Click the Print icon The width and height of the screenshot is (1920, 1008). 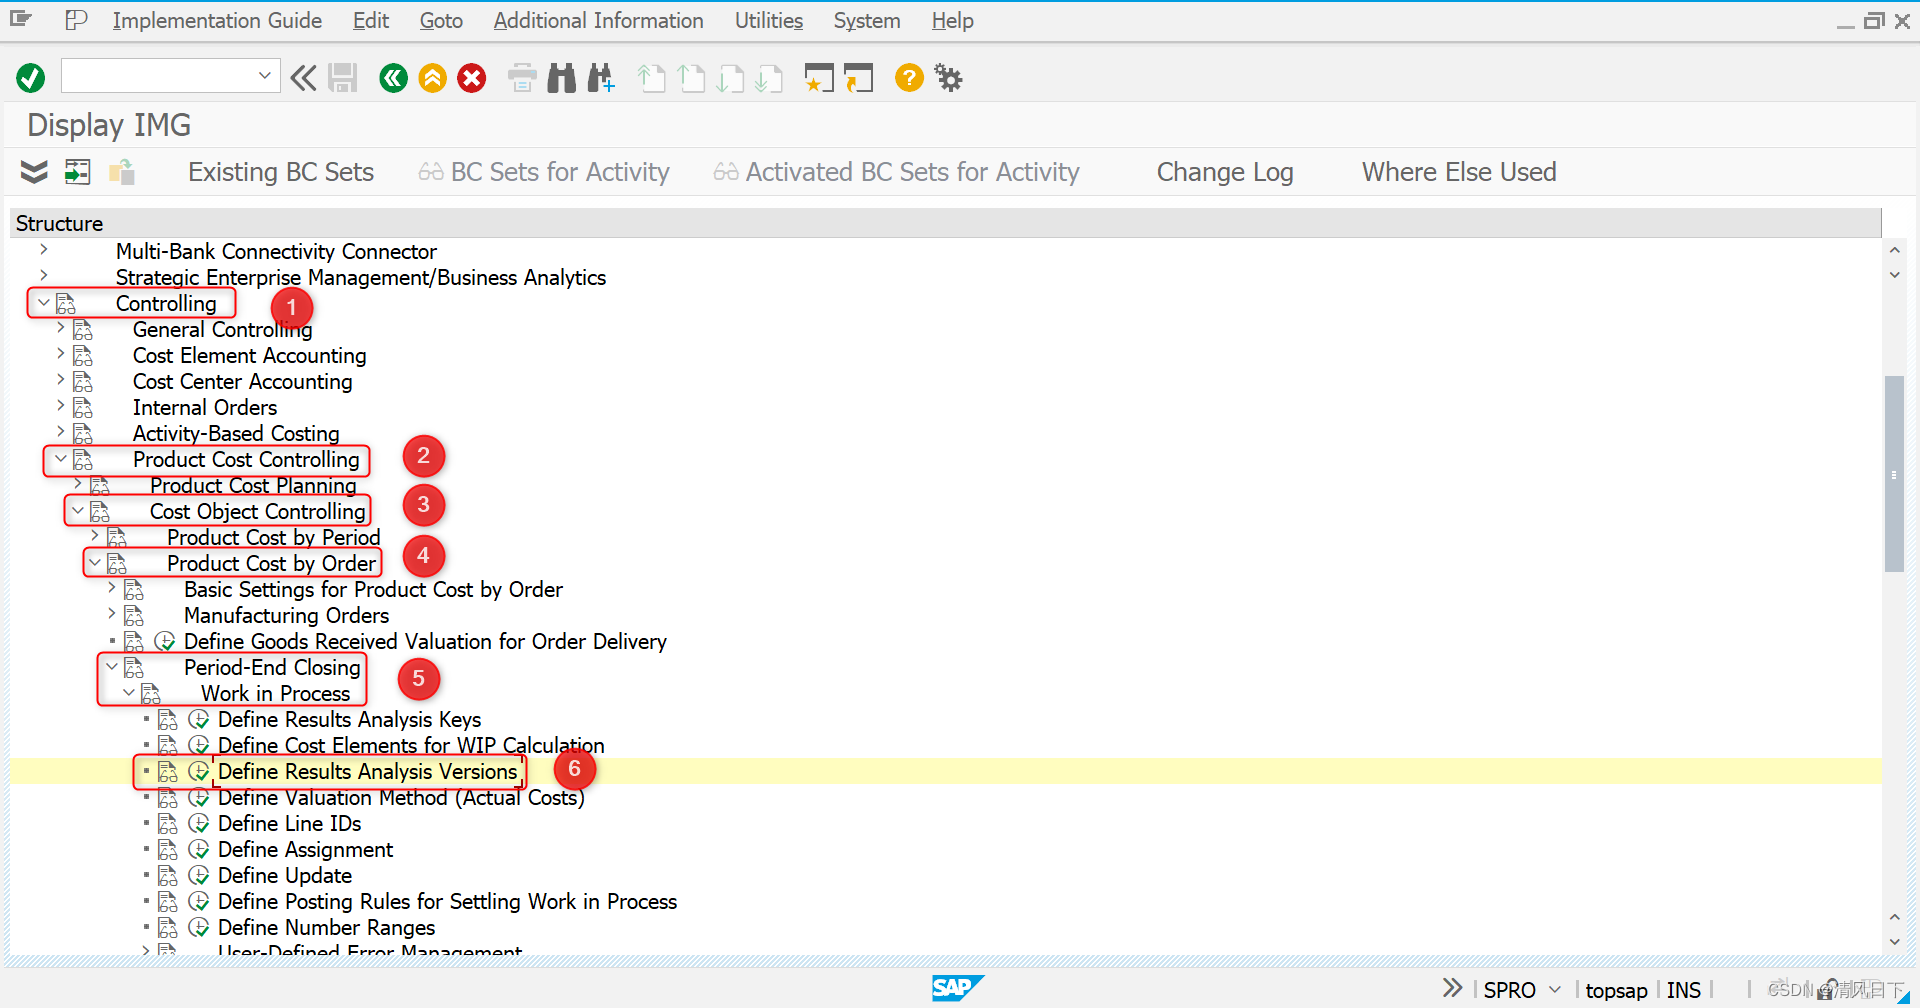pyautogui.click(x=522, y=77)
